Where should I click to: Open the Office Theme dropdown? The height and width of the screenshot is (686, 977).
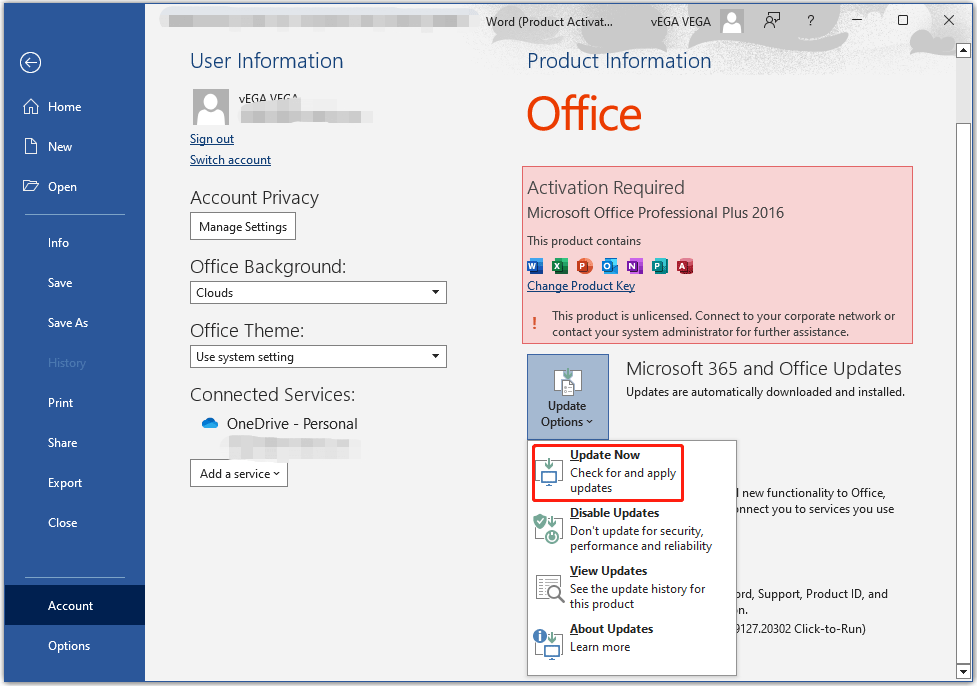pyautogui.click(x=318, y=356)
